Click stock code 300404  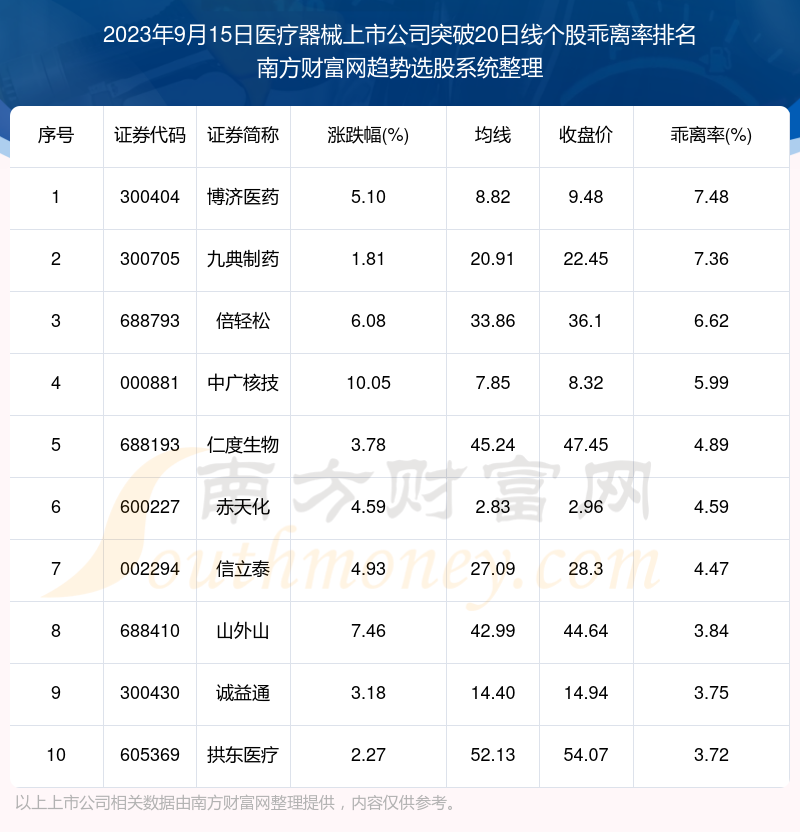click(150, 197)
